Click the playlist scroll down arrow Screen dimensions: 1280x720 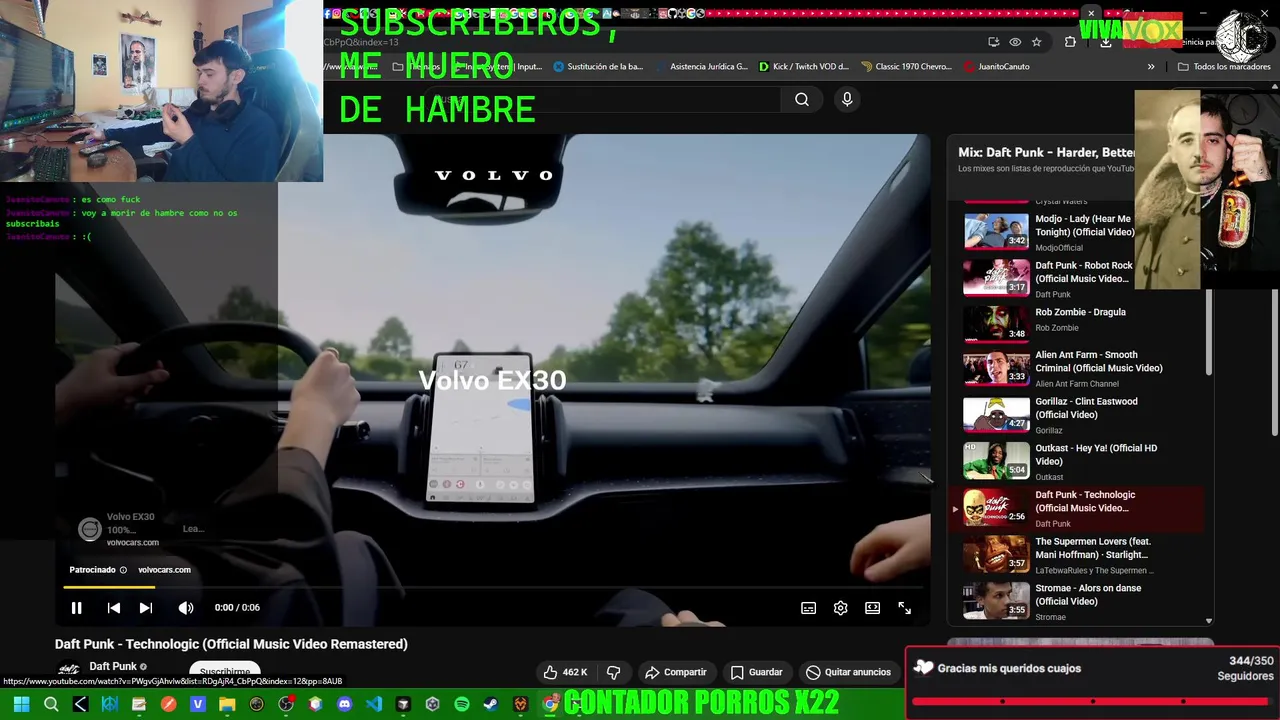click(1209, 621)
